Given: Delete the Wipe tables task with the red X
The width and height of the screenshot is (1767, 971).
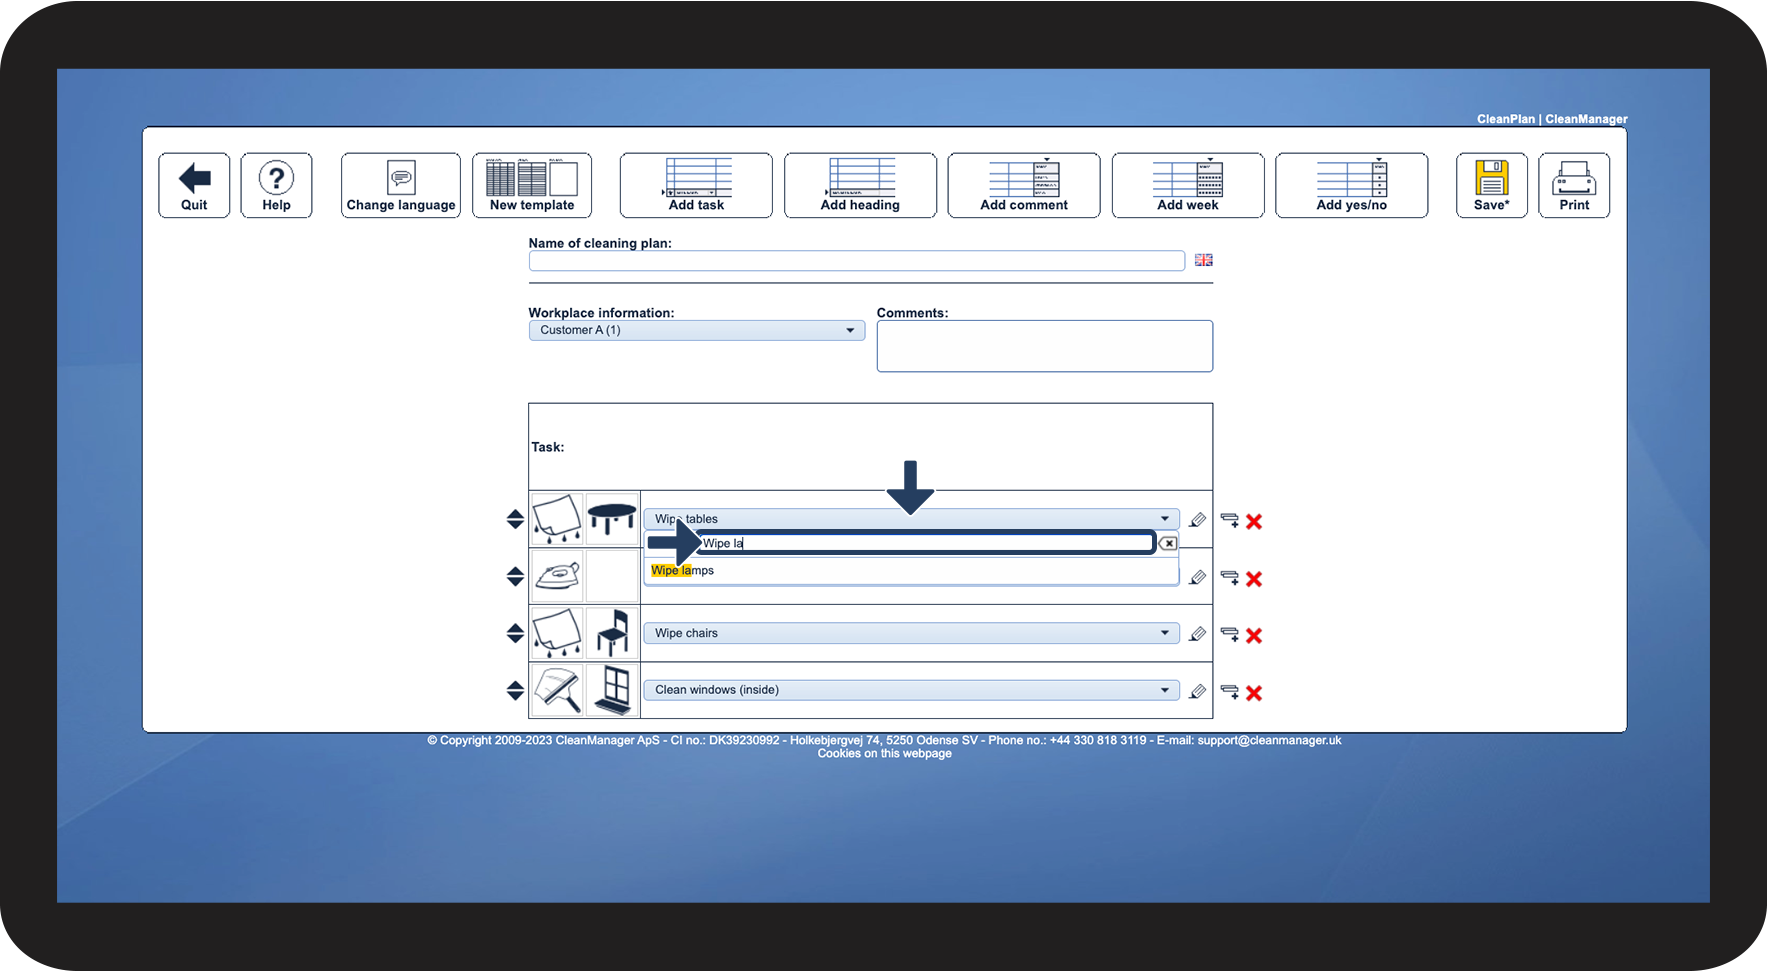Looking at the screenshot, I should [x=1254, y=521].
